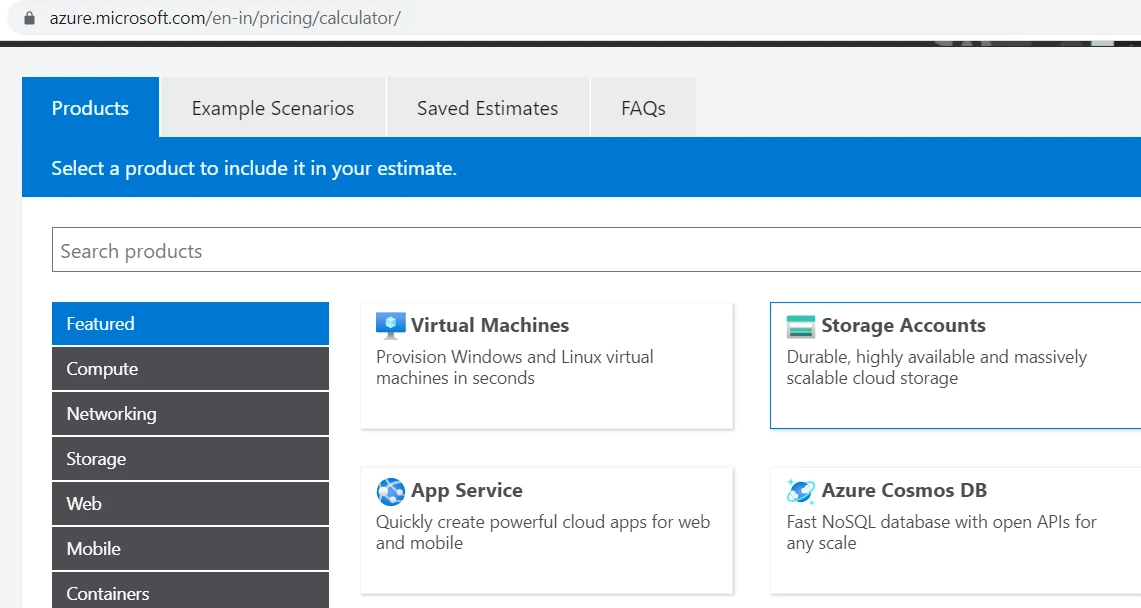Select the Compute category
The height and width of the screenshot is (608, 1141).
pos(190,368)
